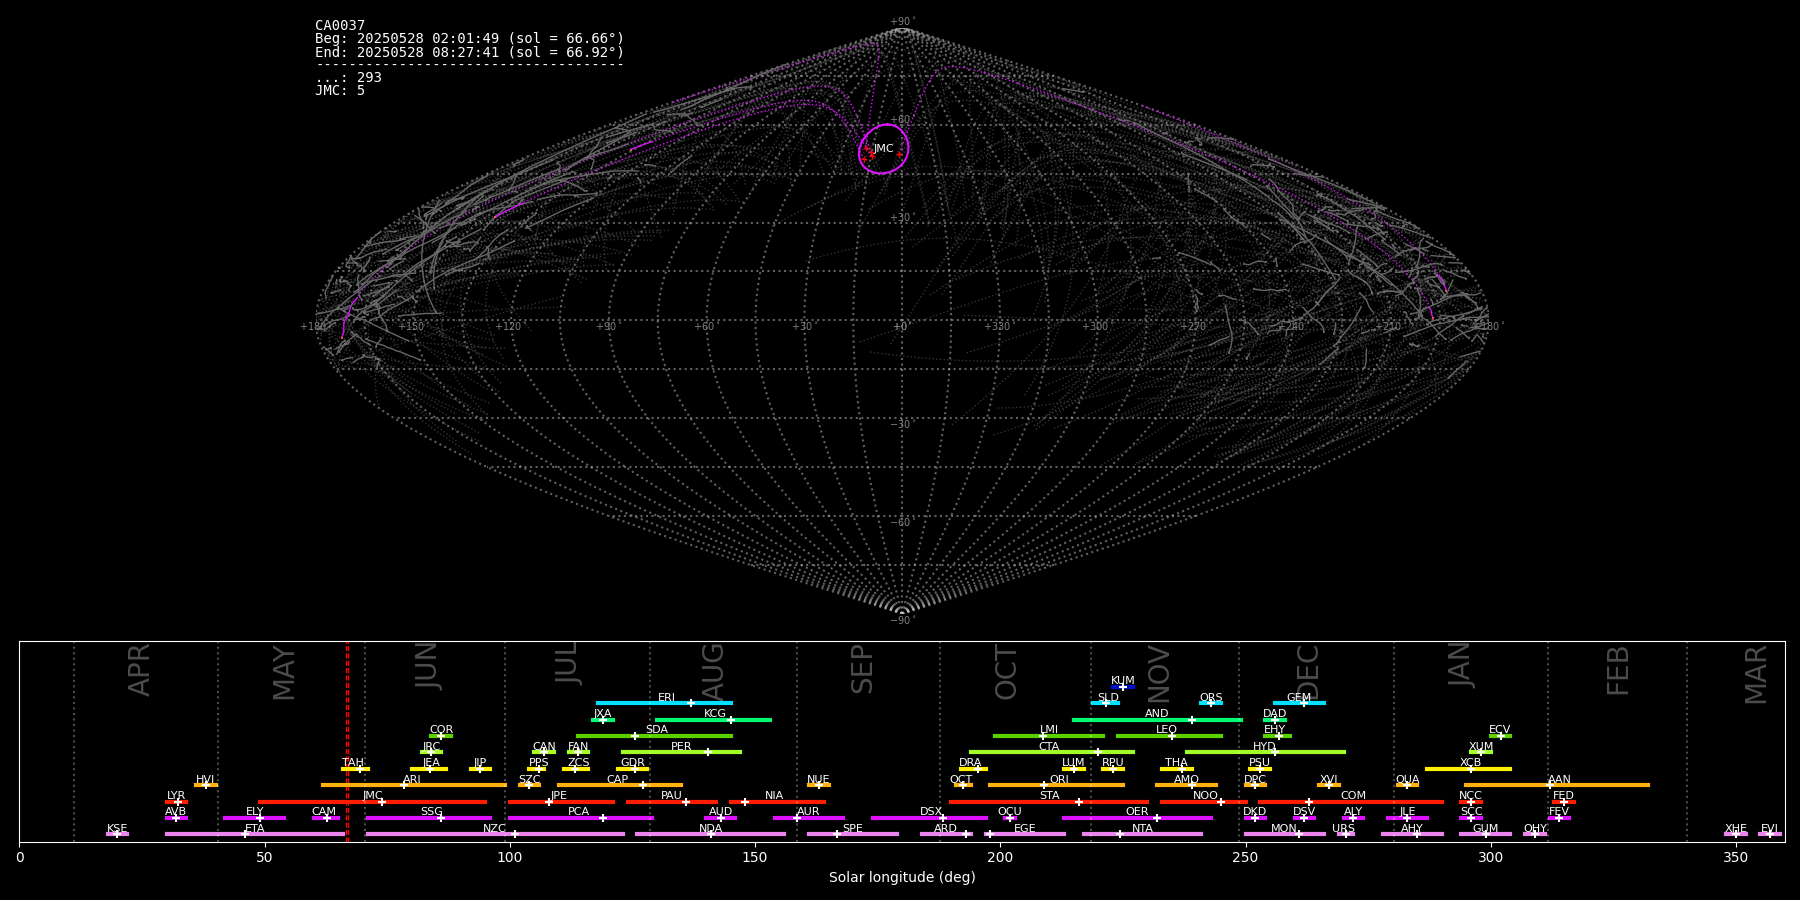
Task: Select the 200 tick label on the axis
Action: 1000,857
